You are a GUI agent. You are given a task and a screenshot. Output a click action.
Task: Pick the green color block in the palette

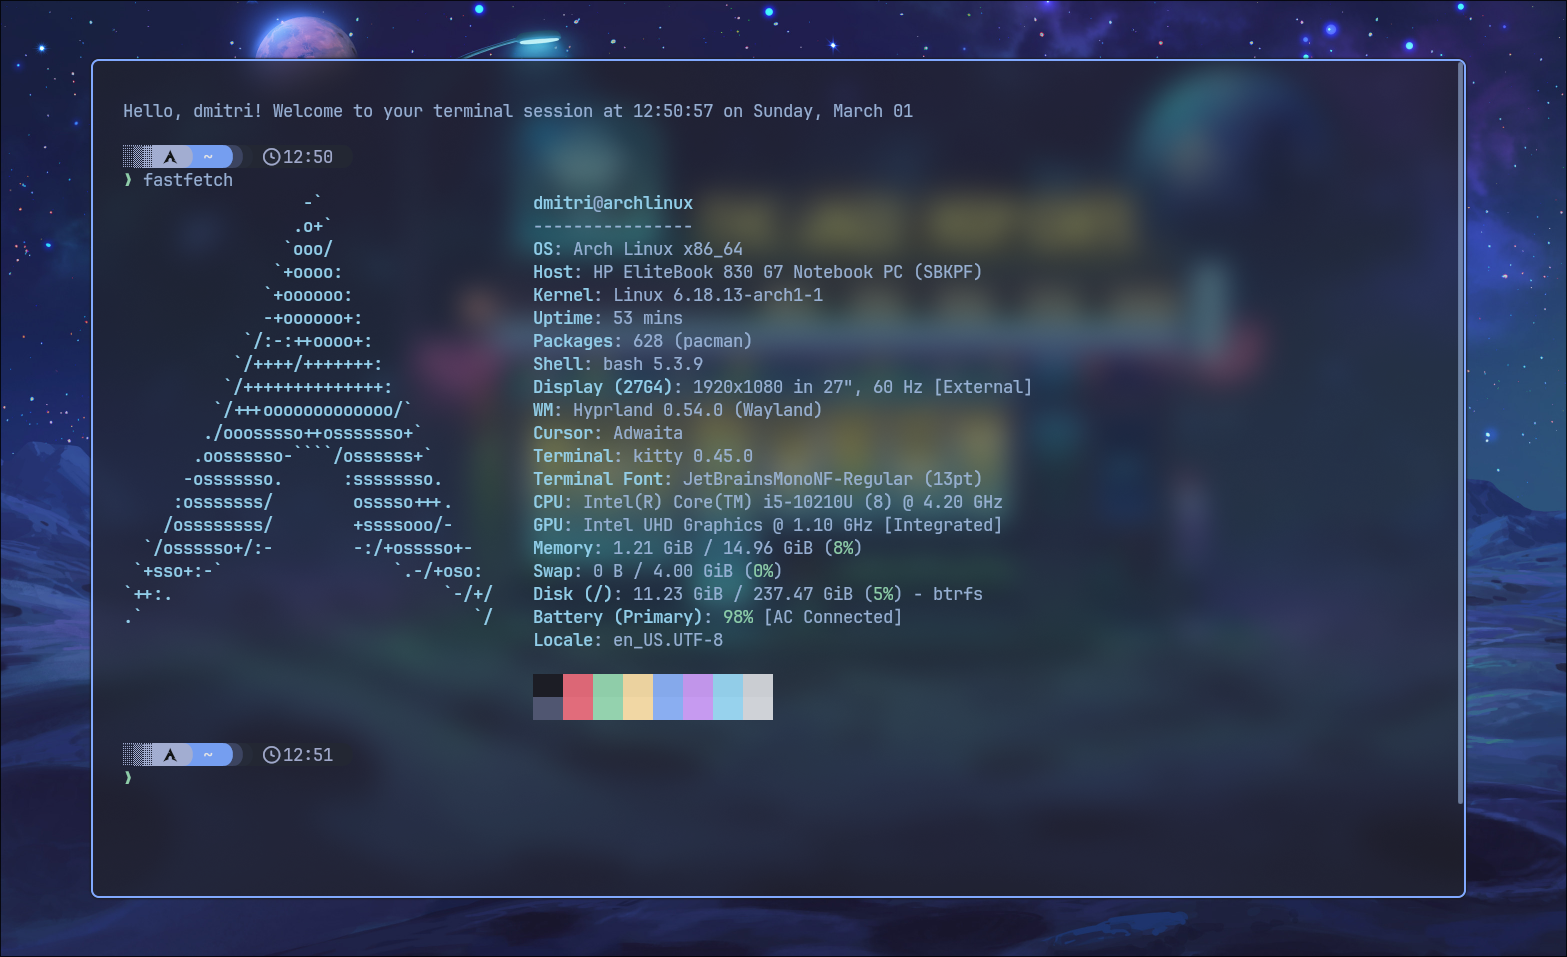pos(608,696)
